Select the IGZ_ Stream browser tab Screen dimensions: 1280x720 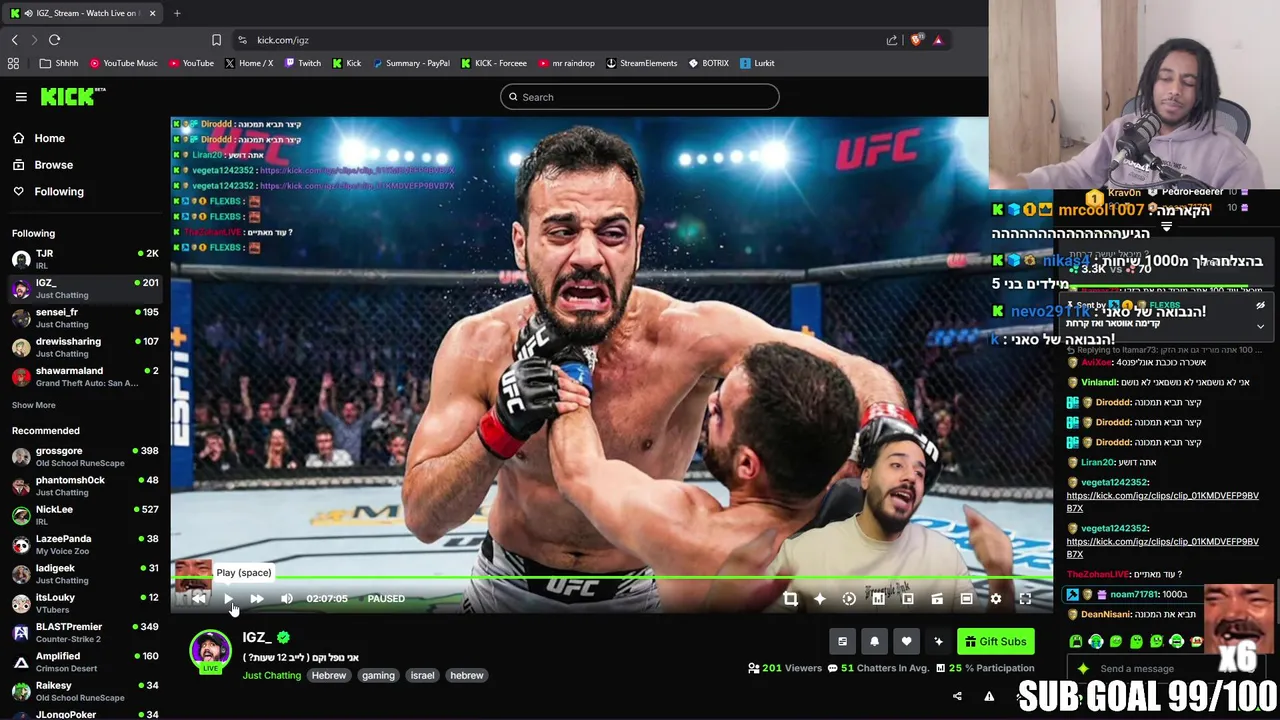tap(84, 13)
